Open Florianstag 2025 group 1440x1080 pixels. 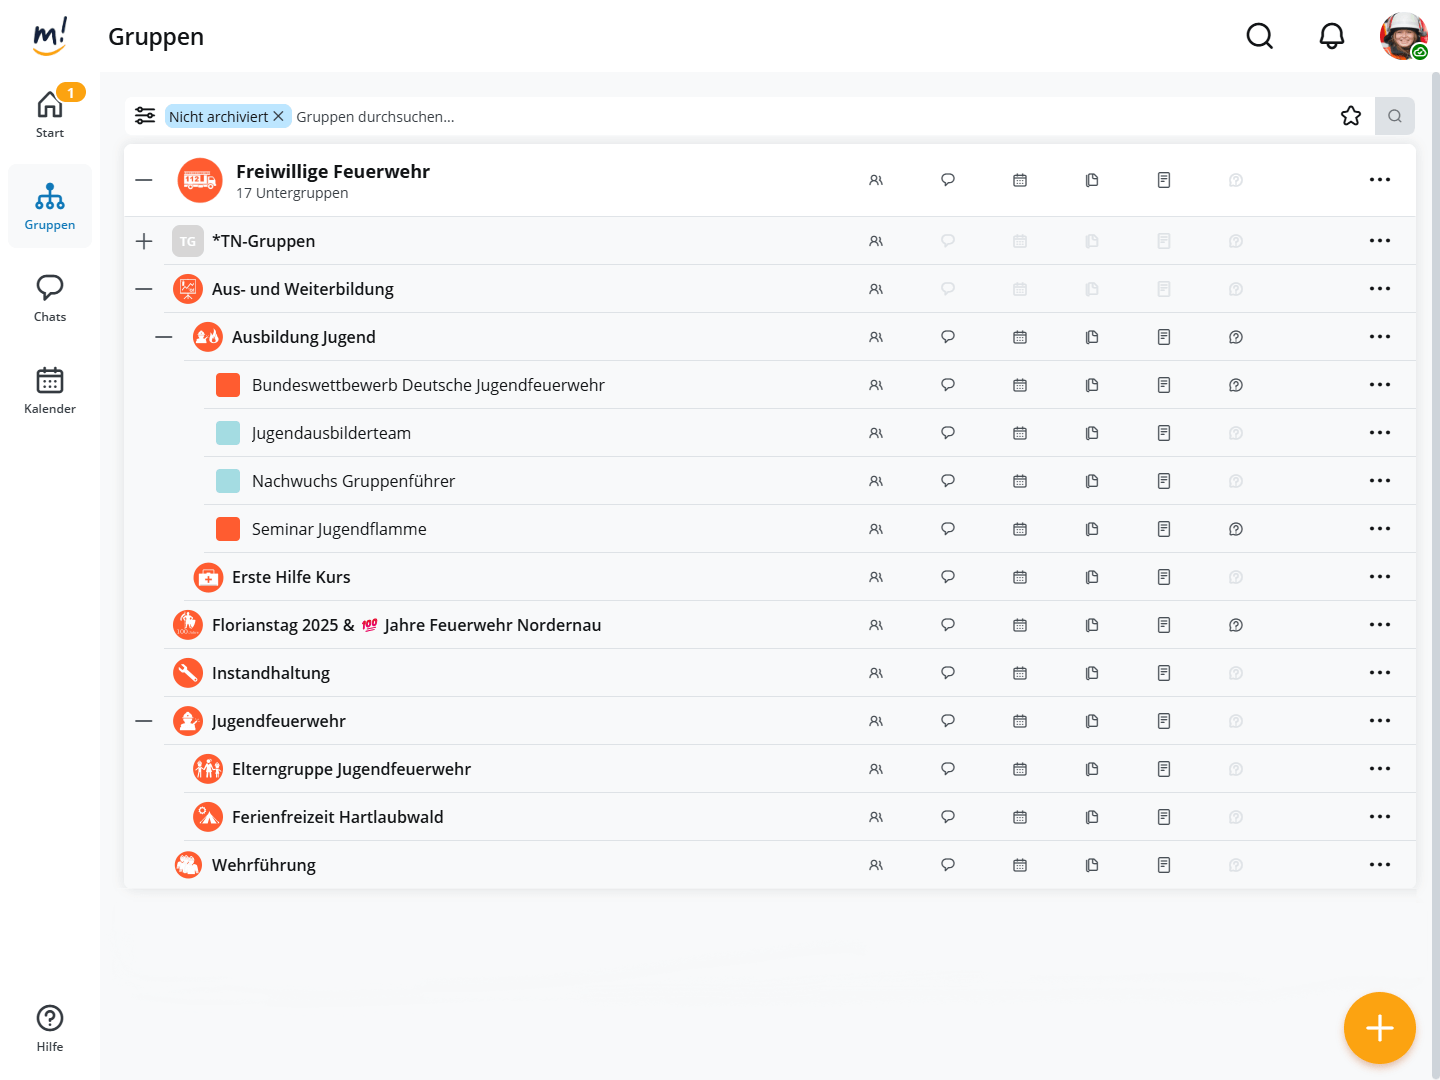pyautogui.click(x=406, y=625)
